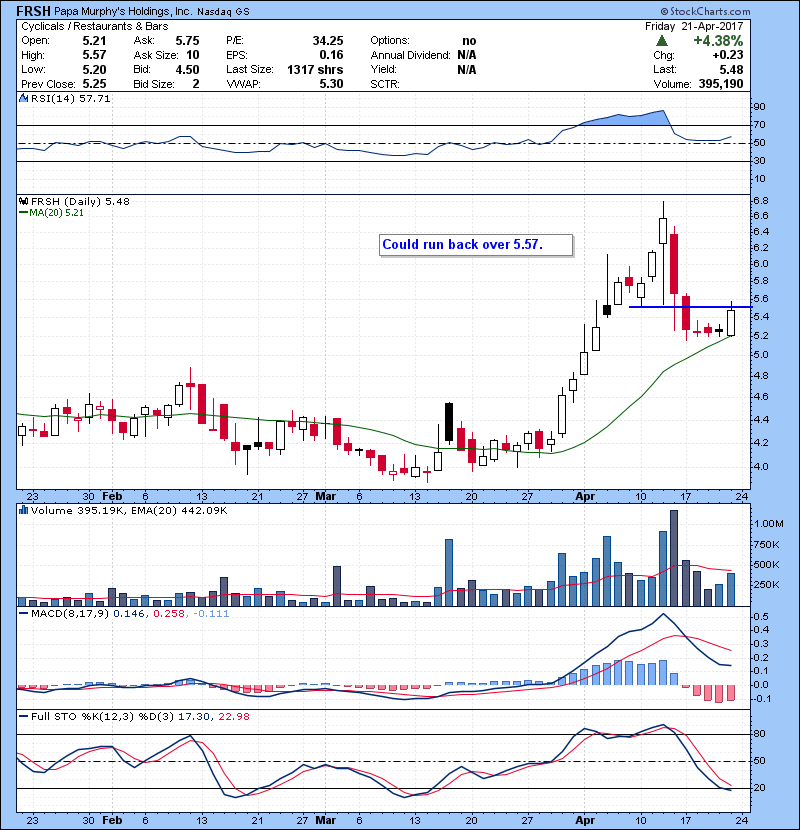This screenshot has width=800, height=830.
Task: Click the MACD histogram value -0.111
Action: (x=211, y=614)
